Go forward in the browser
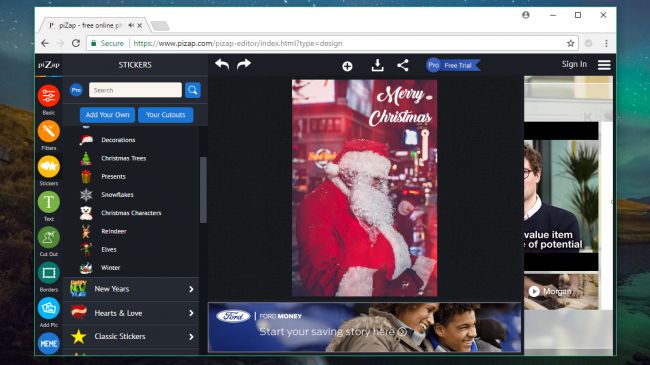This screenshot has width=650, height=365. (60, 43)
